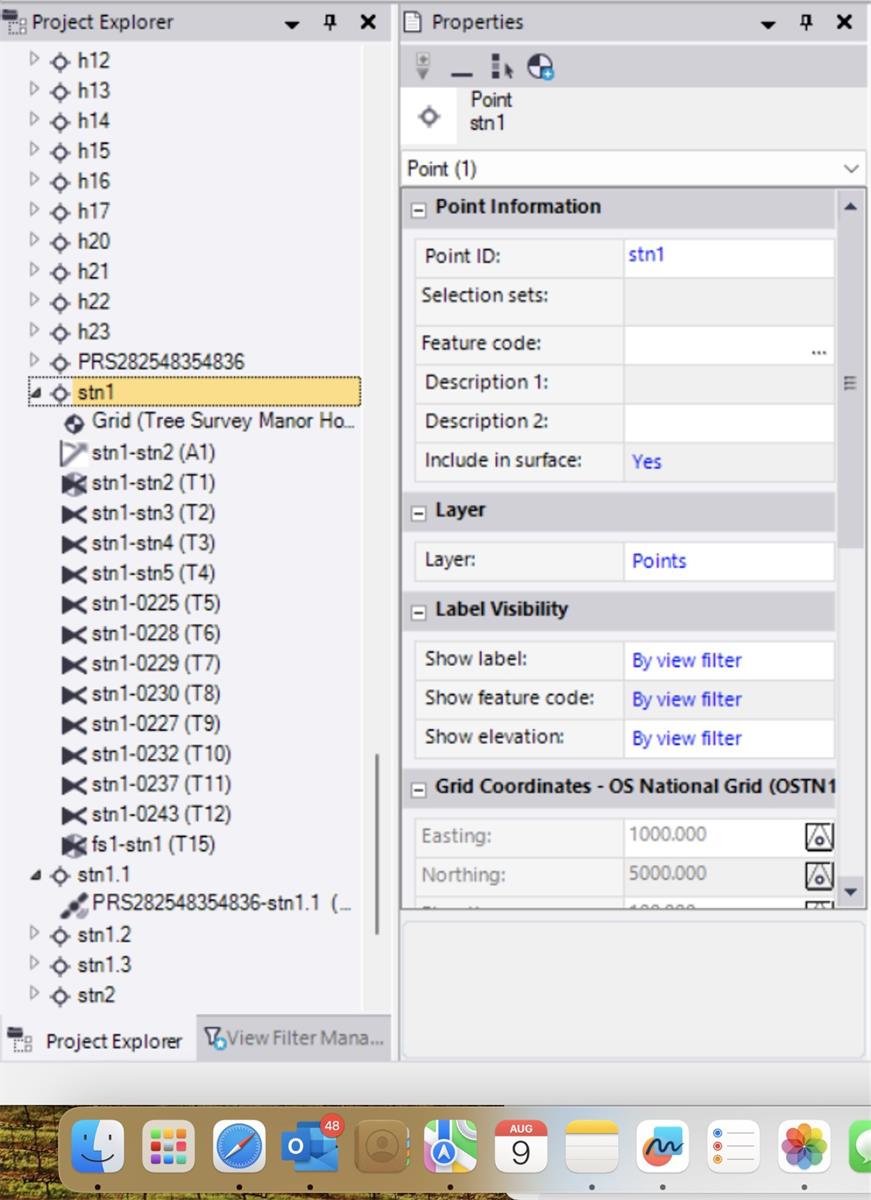Click the observation icon for stn1-stn3 (T2)
Image resolution: width=871 pixels, height=1200 pixels.
74,514
